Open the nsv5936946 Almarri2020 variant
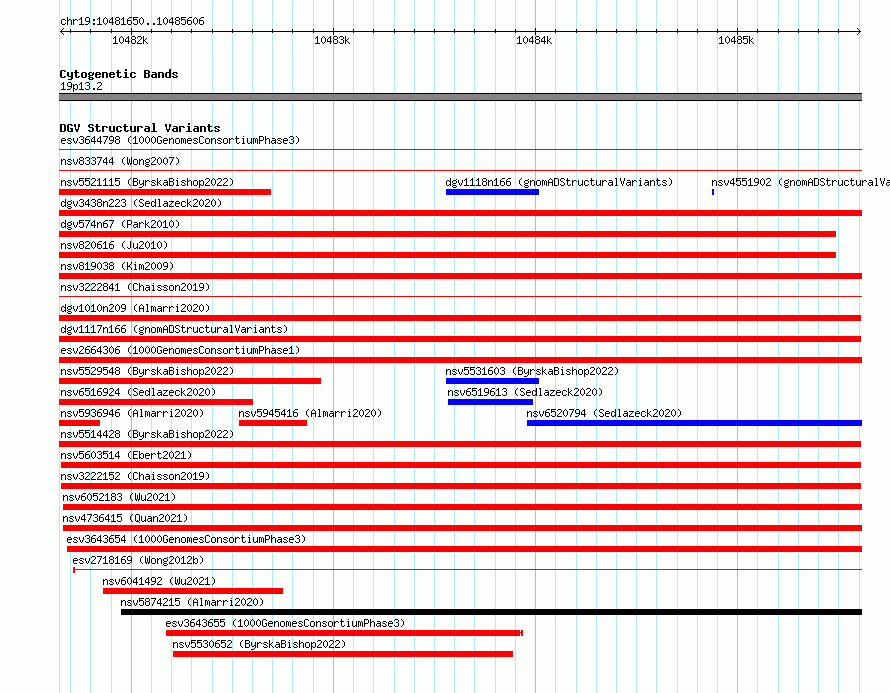 (132, 413)
